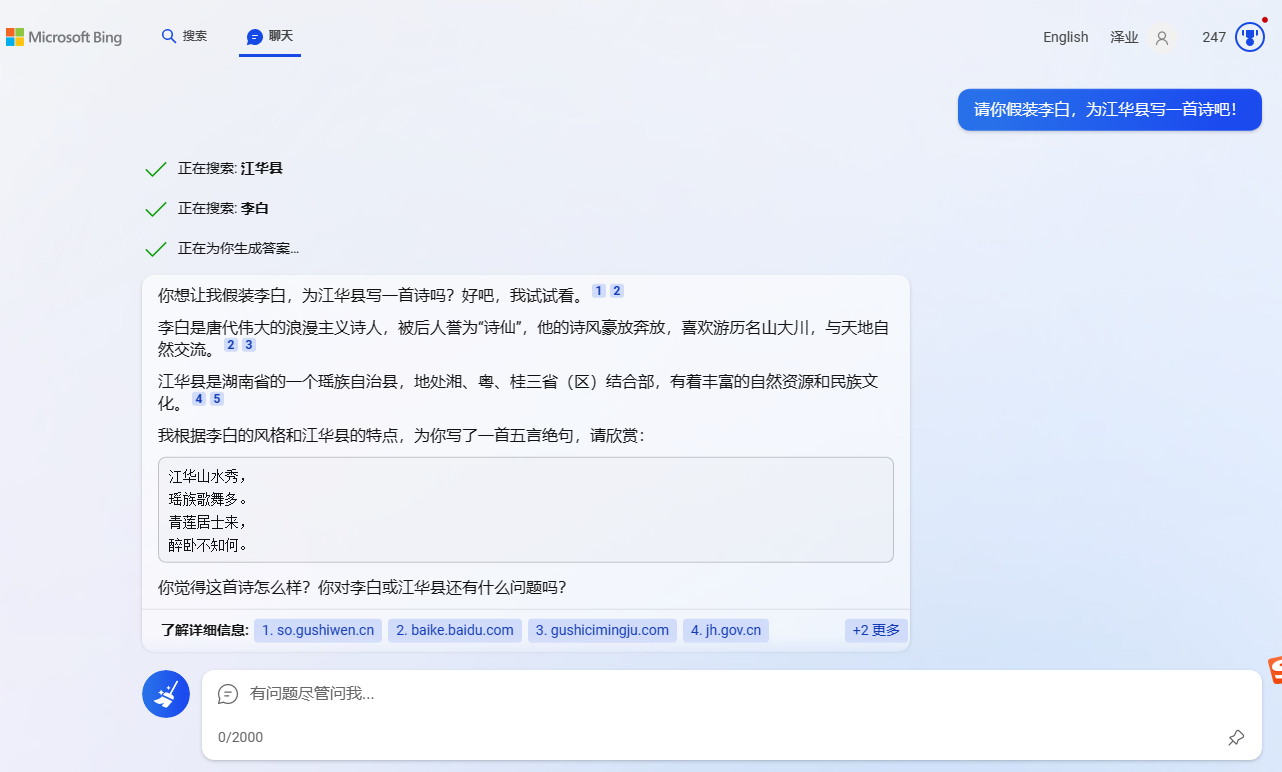Click the 正在搜索: 李白 status line

223,208
